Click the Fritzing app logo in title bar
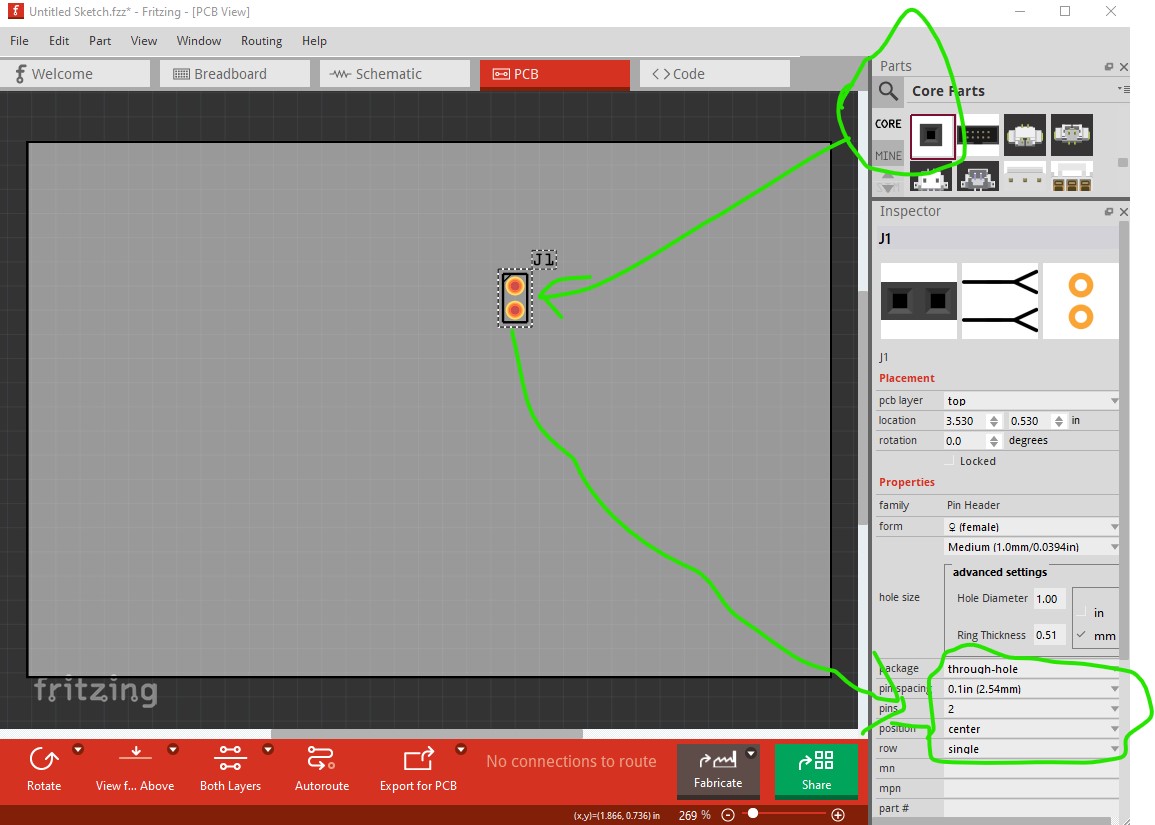 [15, 11]
